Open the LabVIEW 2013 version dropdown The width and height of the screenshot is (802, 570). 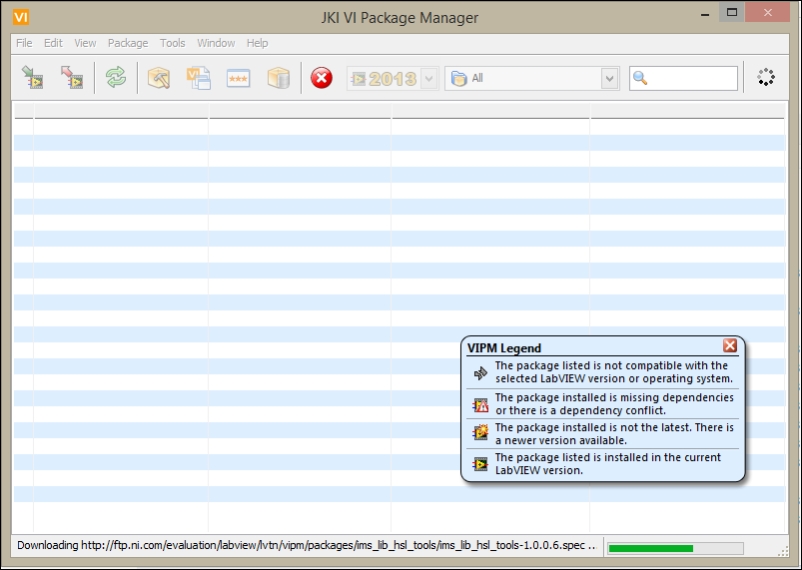tap(429, 79)
